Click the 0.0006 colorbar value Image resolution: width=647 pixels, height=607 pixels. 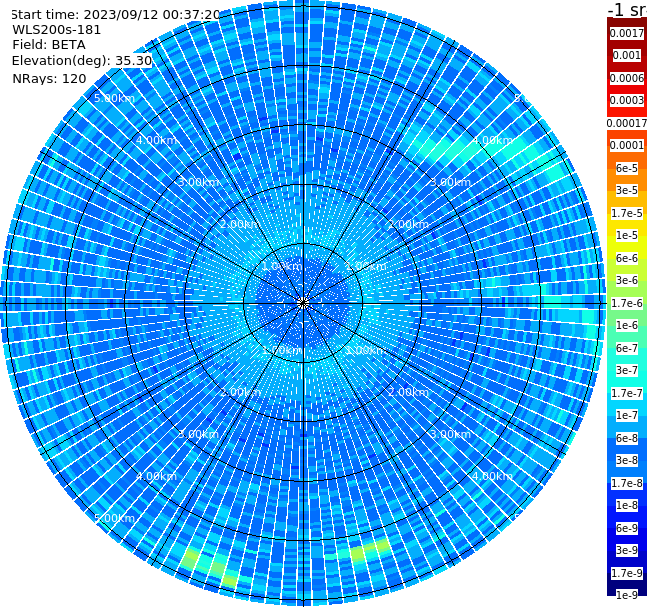[x=627, y=78]
